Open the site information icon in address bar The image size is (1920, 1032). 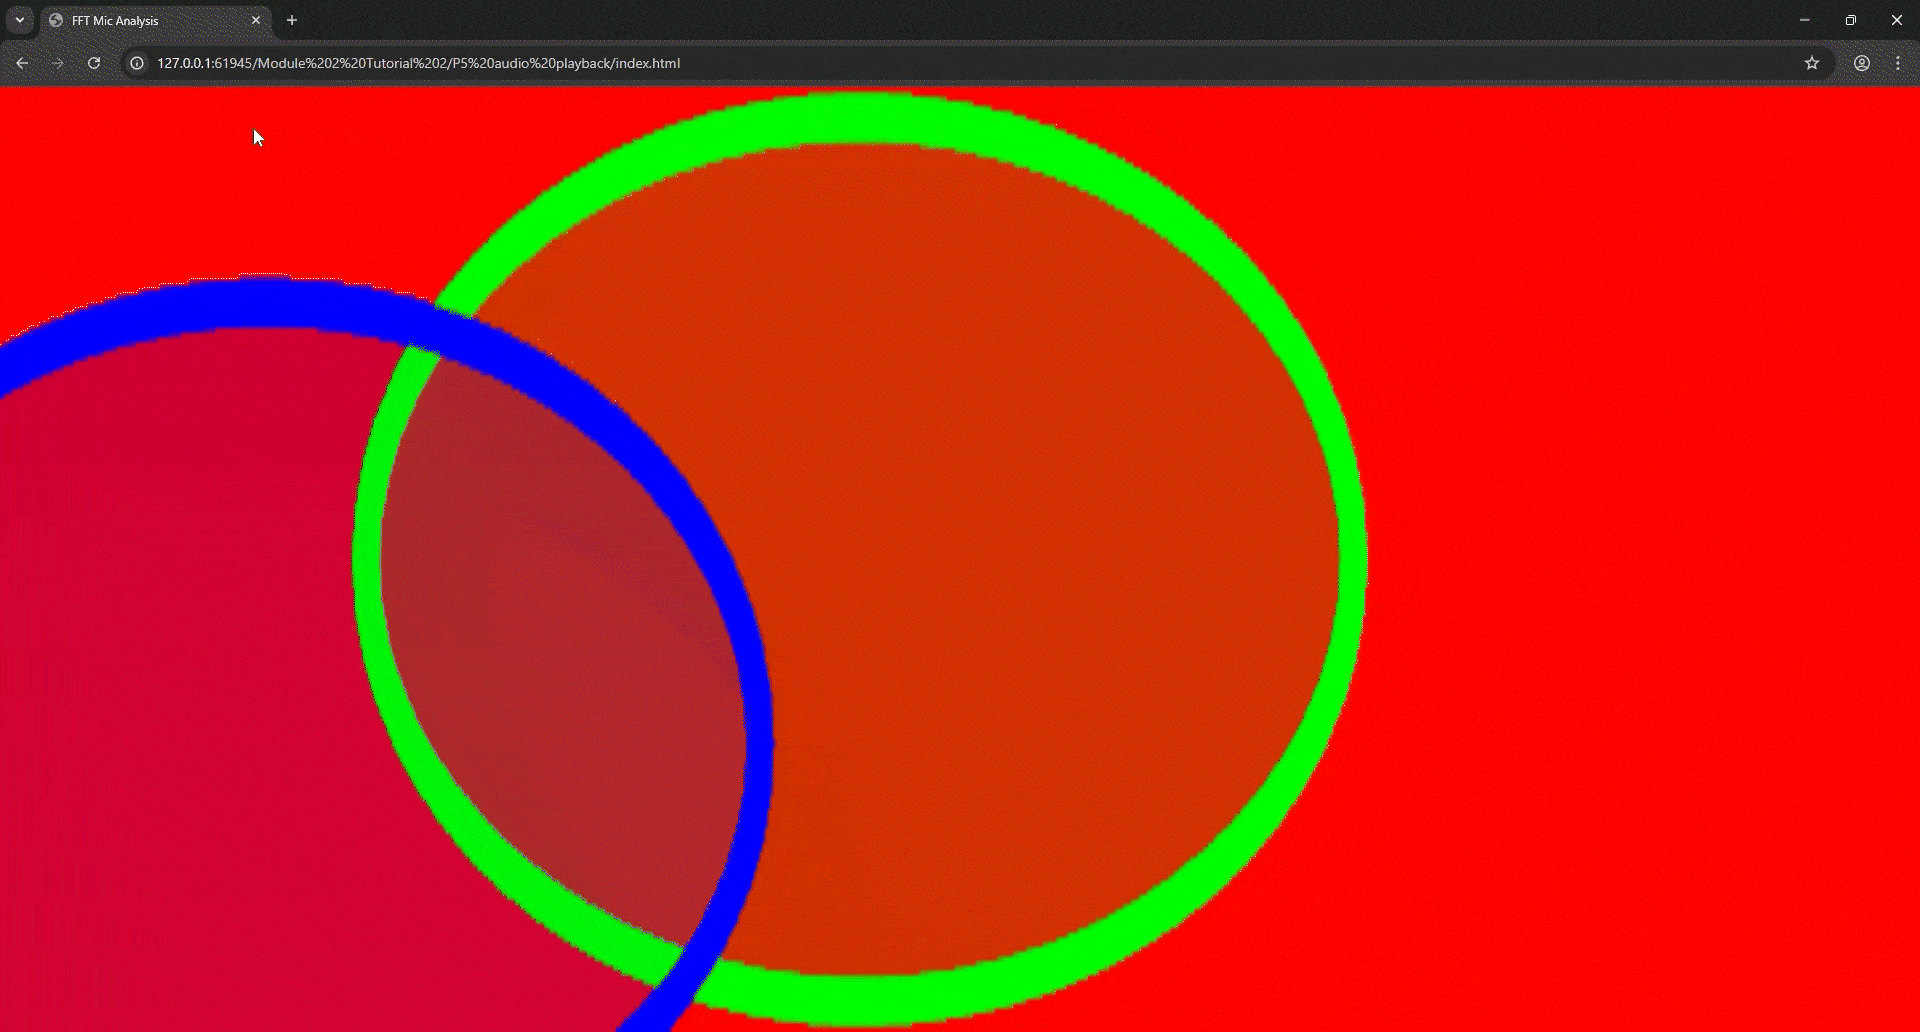(136, 62)
